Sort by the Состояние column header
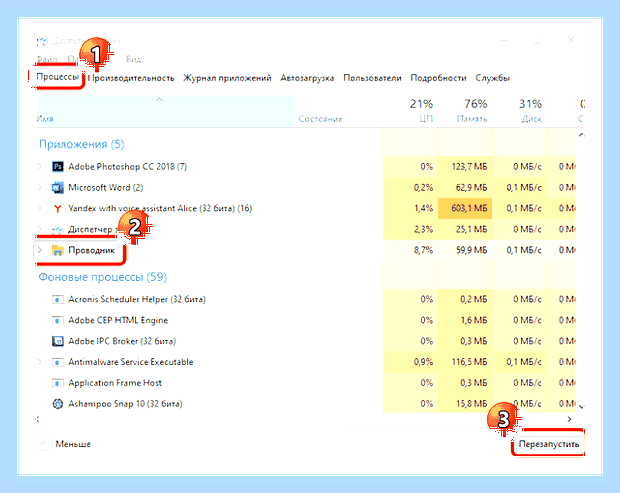 pyautogui.click(x=321, y=119)
